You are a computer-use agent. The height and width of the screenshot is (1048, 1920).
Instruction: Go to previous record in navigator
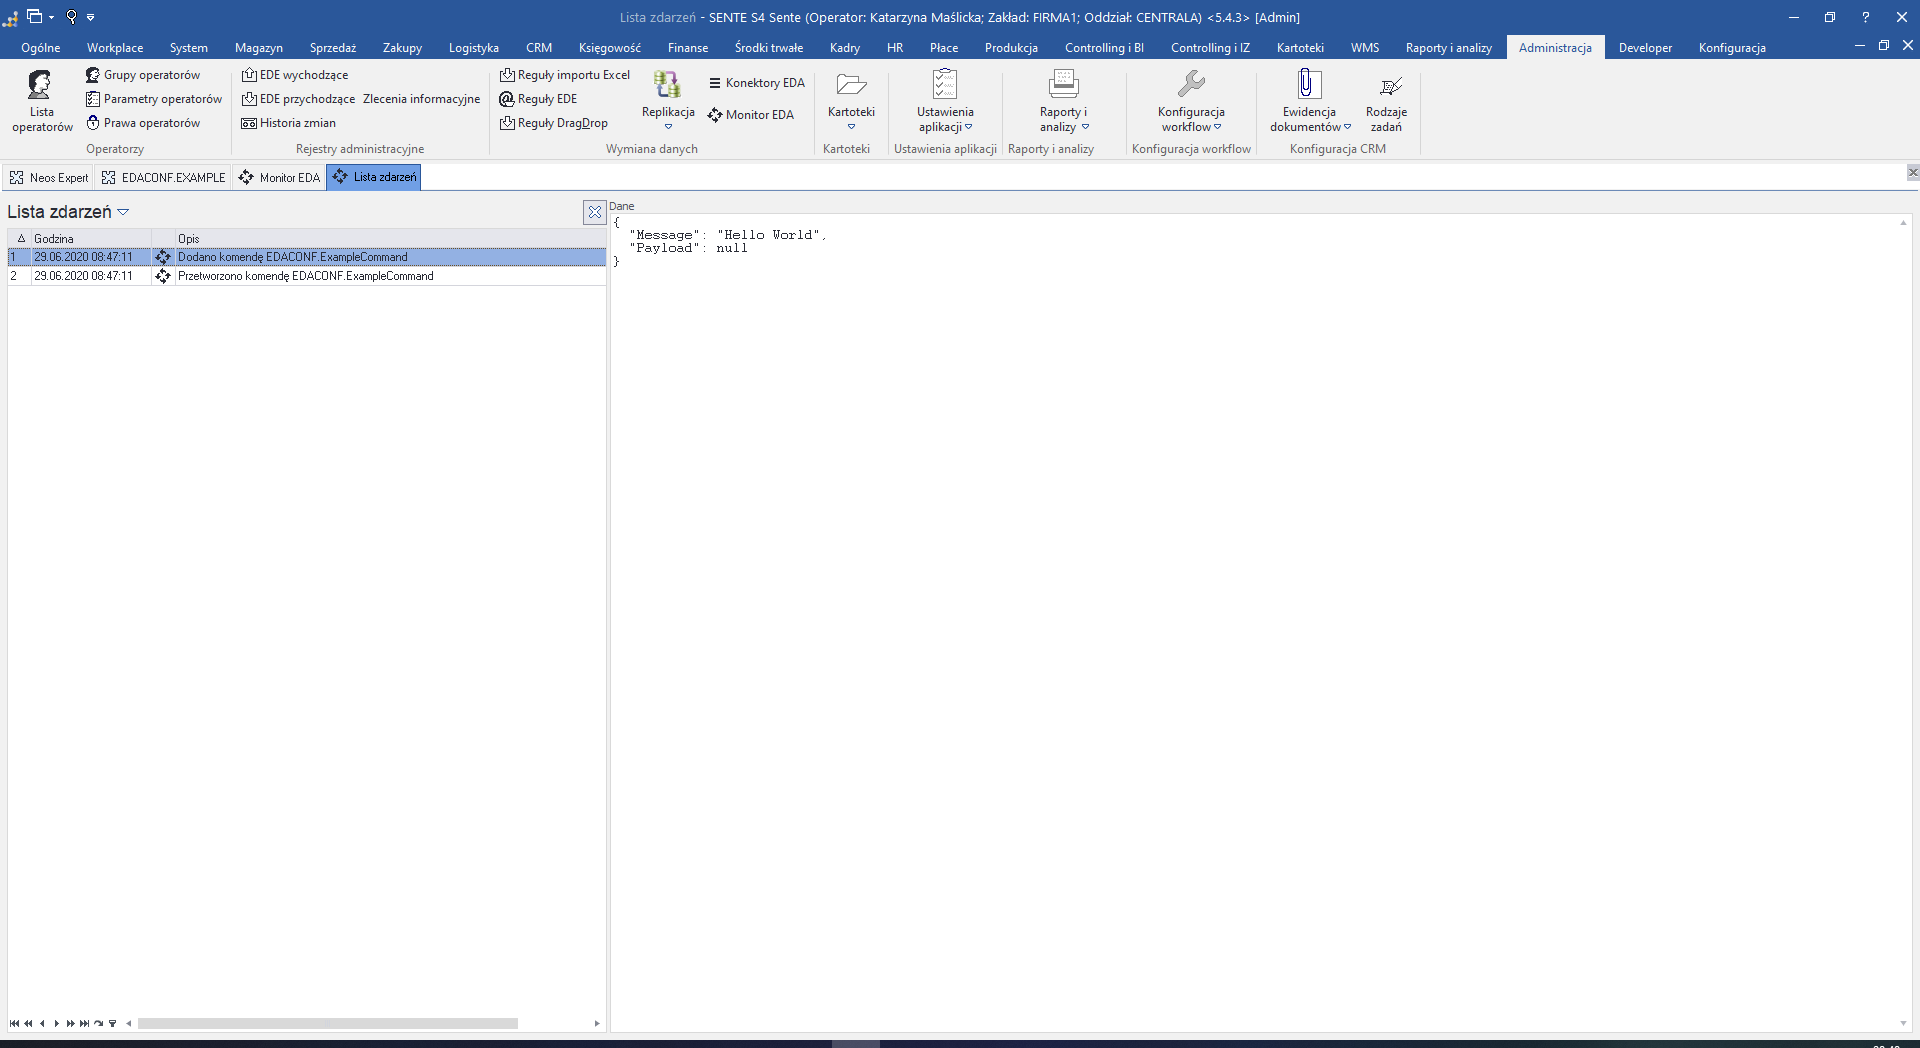(42, 1023)
